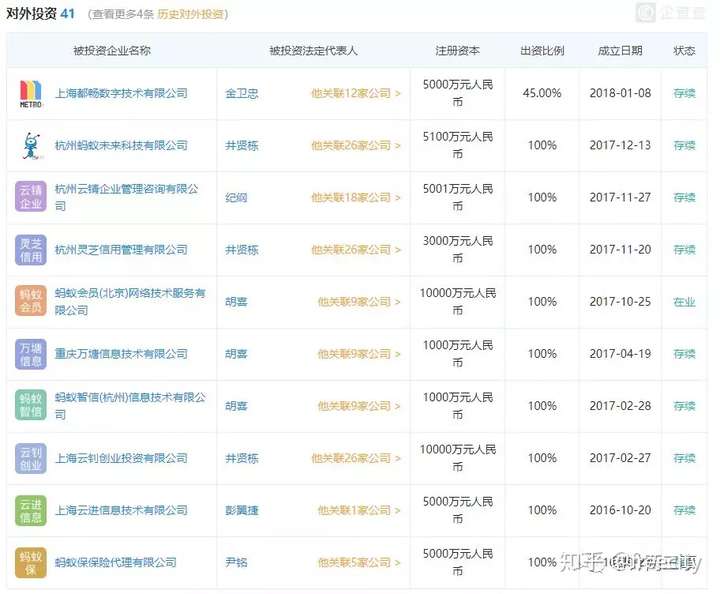Viewport: 720px width, 594px height.
Task: Open legal representative 井贤栋 in 杭州蚂蚁未来科技 row
Action: click(x=242, y=146)
